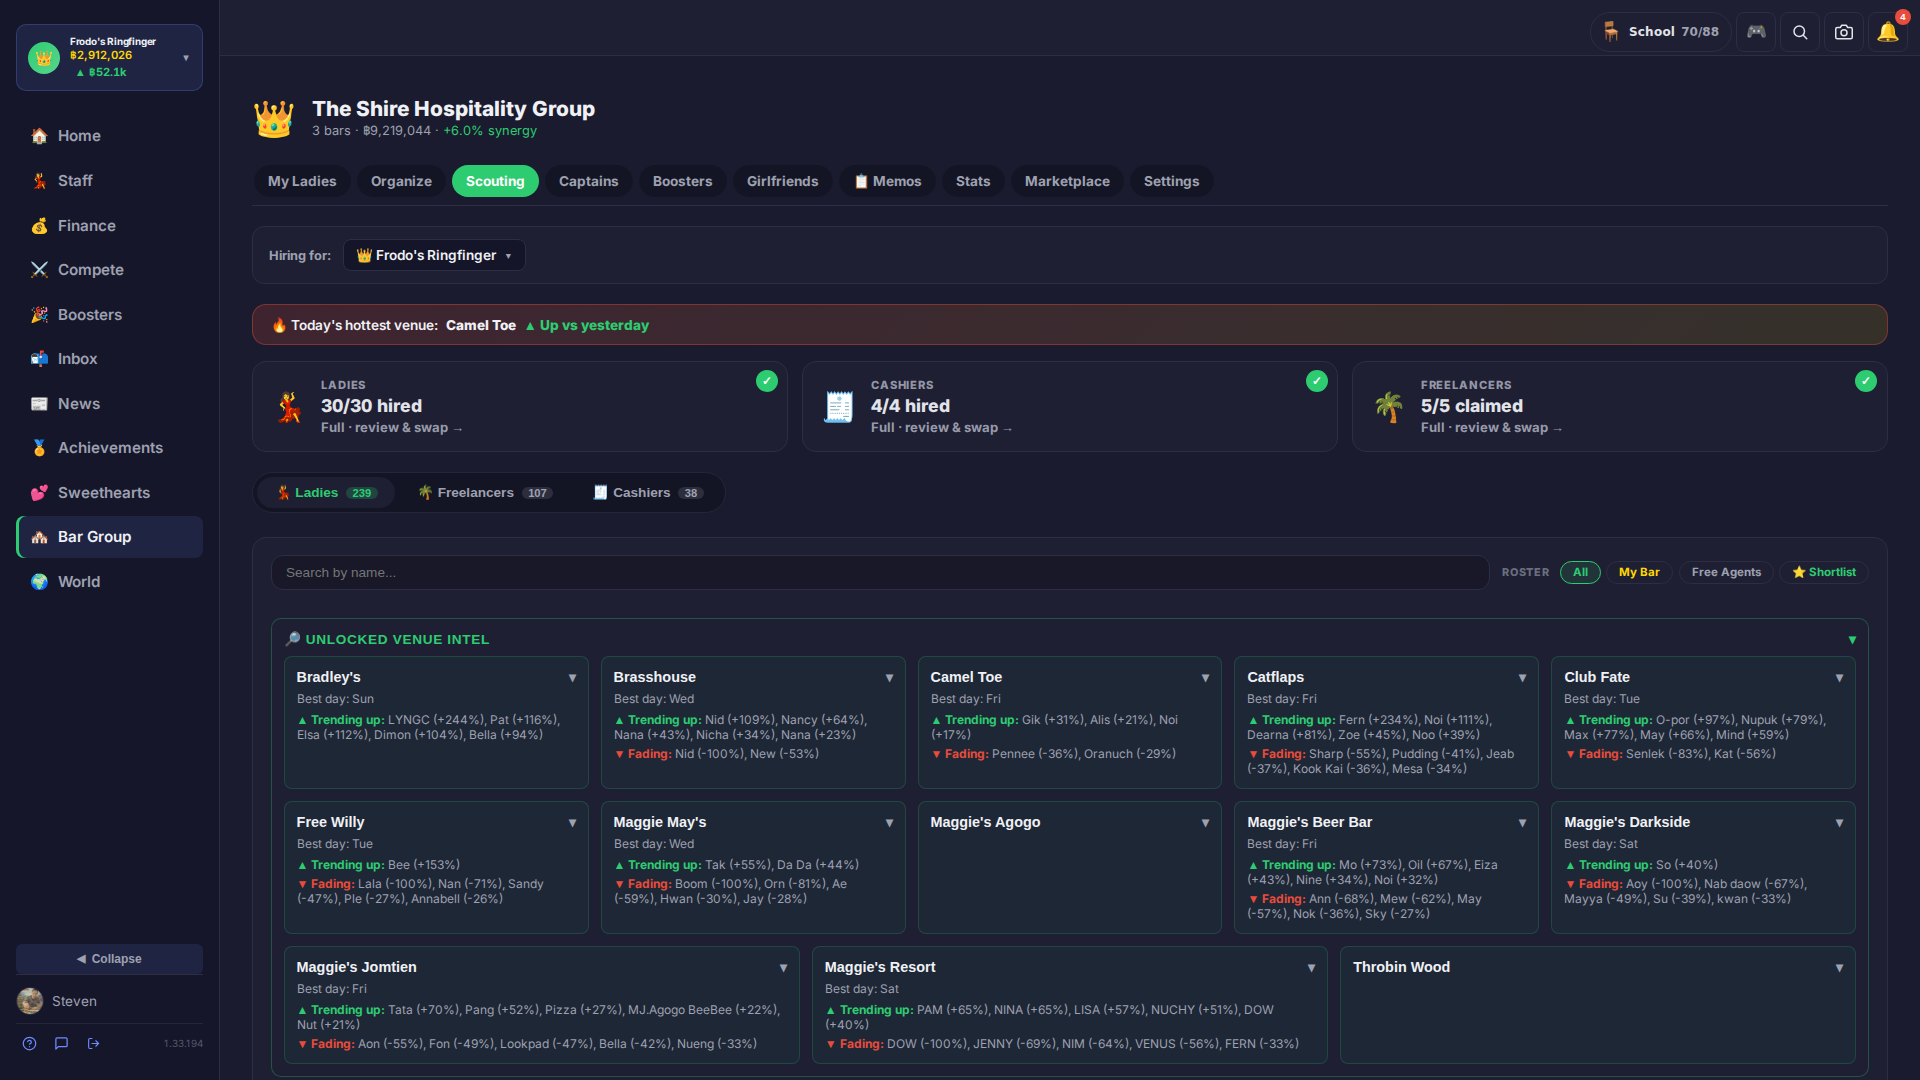Screen dimensions: 1920x1080
Task: Switch to the Captains tab
Action: (x=588, y=181)
